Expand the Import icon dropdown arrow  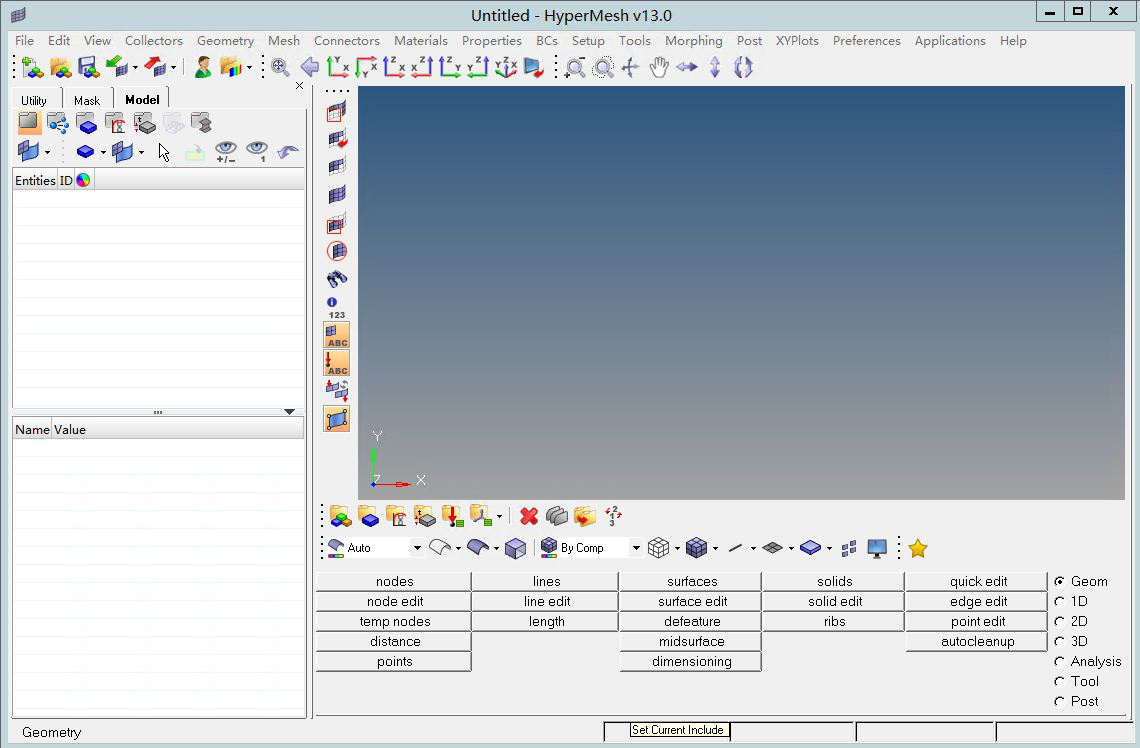pos(135,68)
